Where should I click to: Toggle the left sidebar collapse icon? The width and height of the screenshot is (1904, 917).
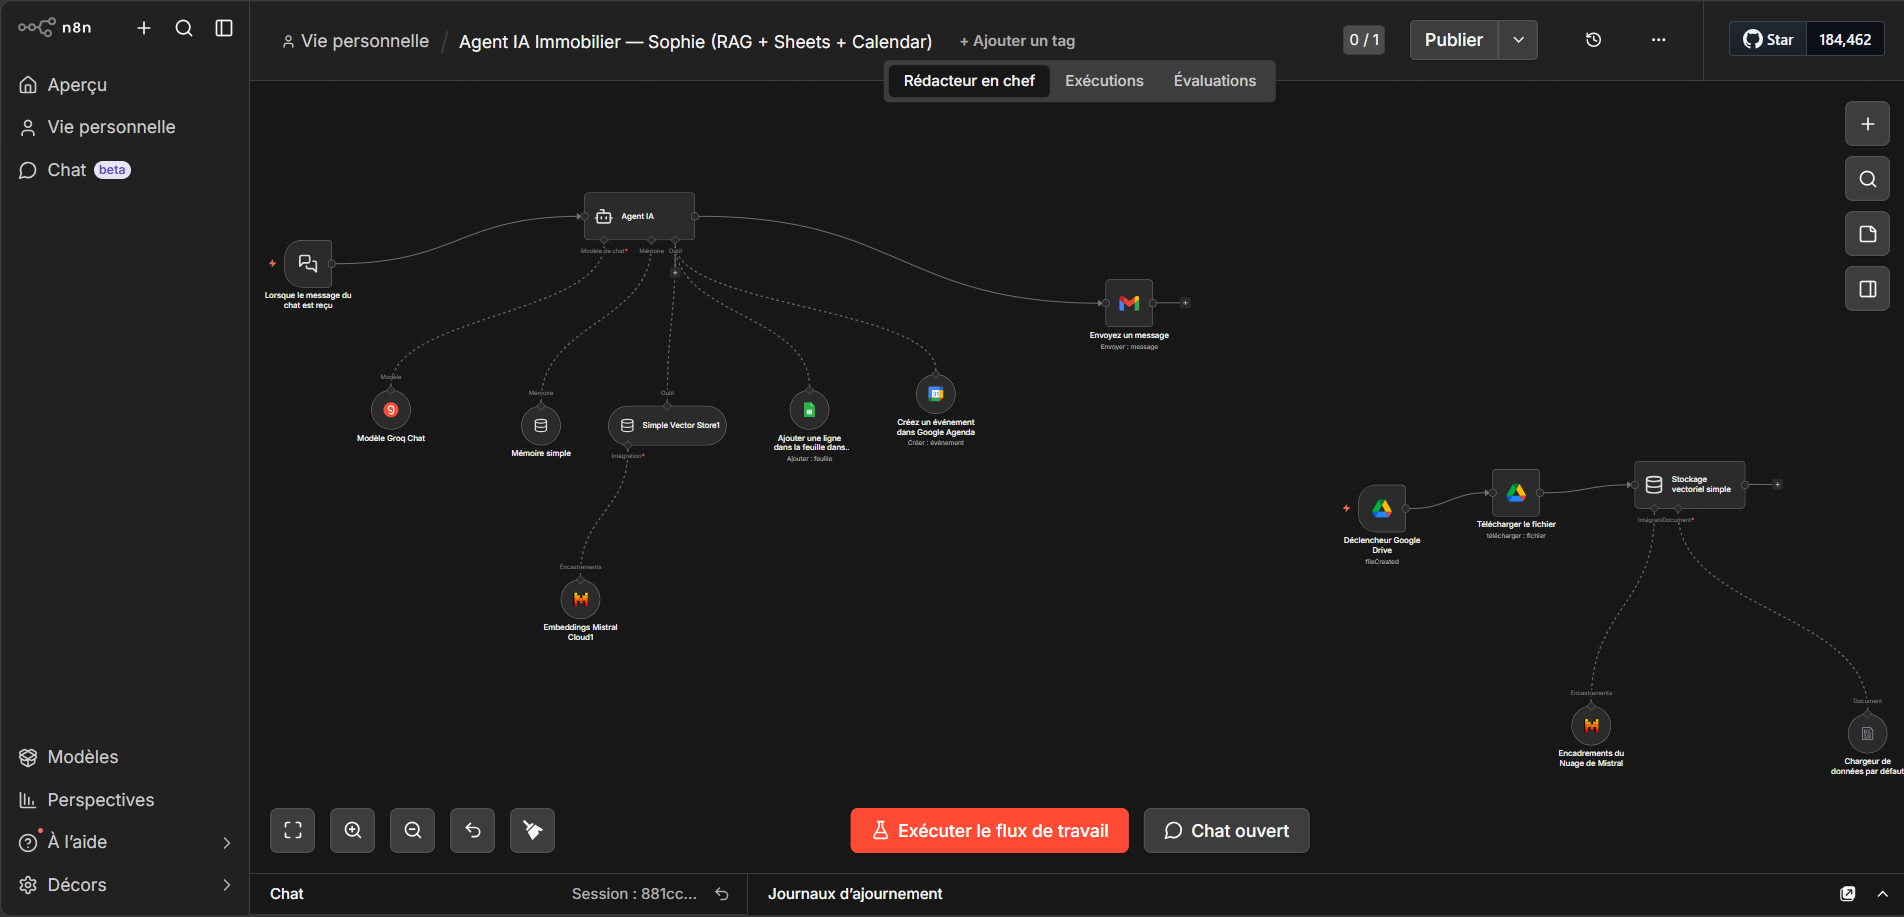point(224,28)
